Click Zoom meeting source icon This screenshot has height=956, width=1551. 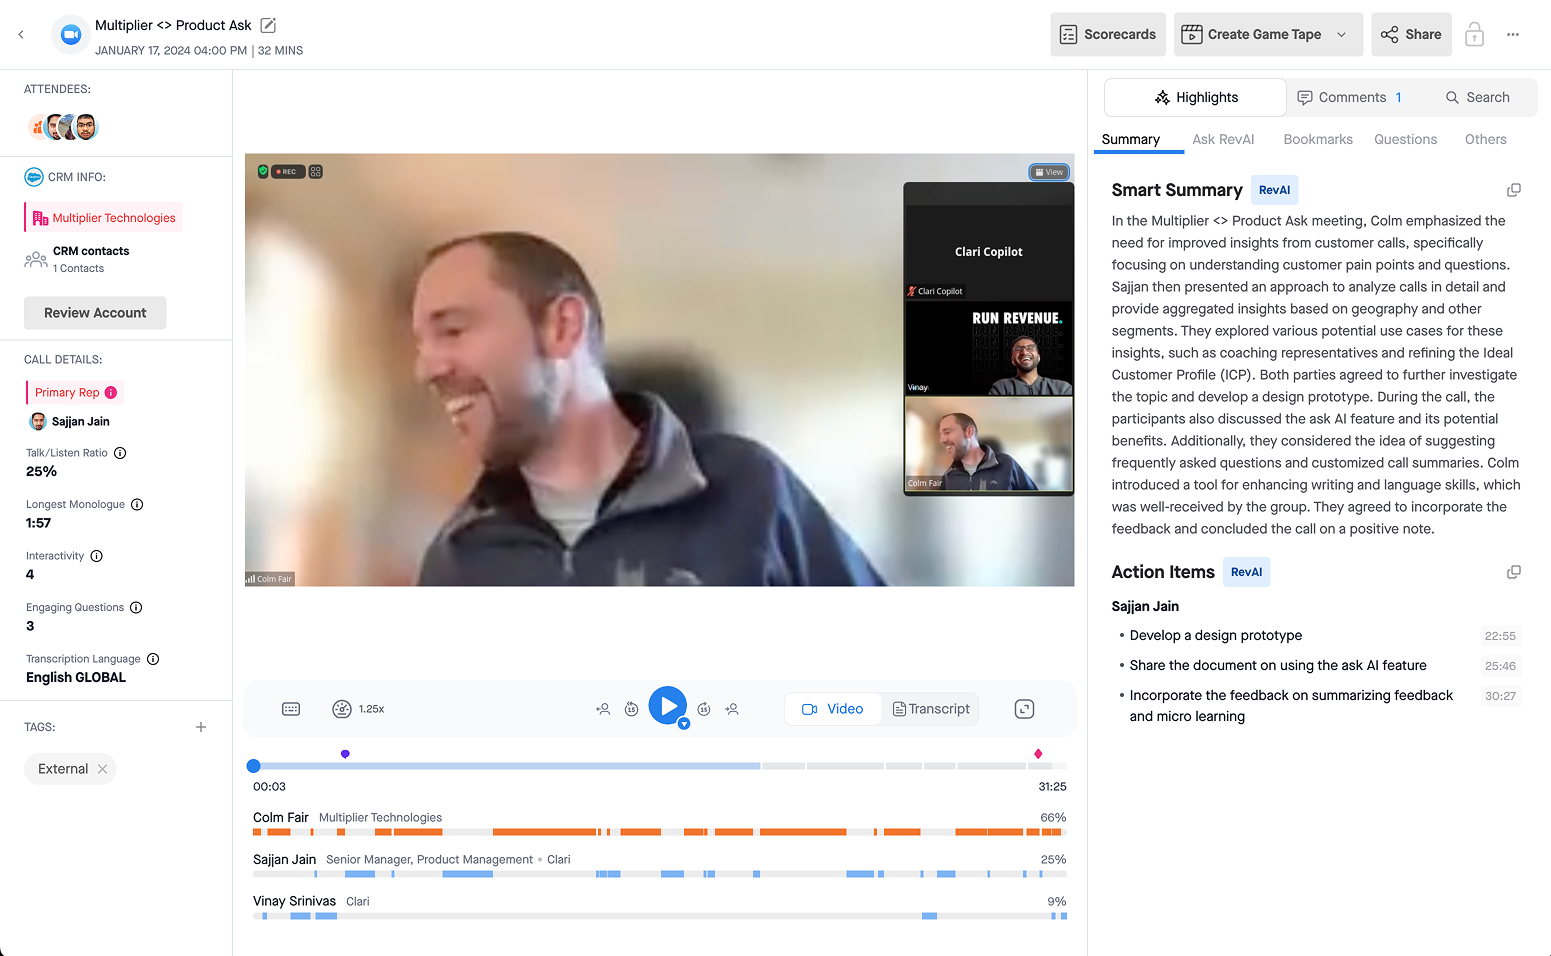71,34
